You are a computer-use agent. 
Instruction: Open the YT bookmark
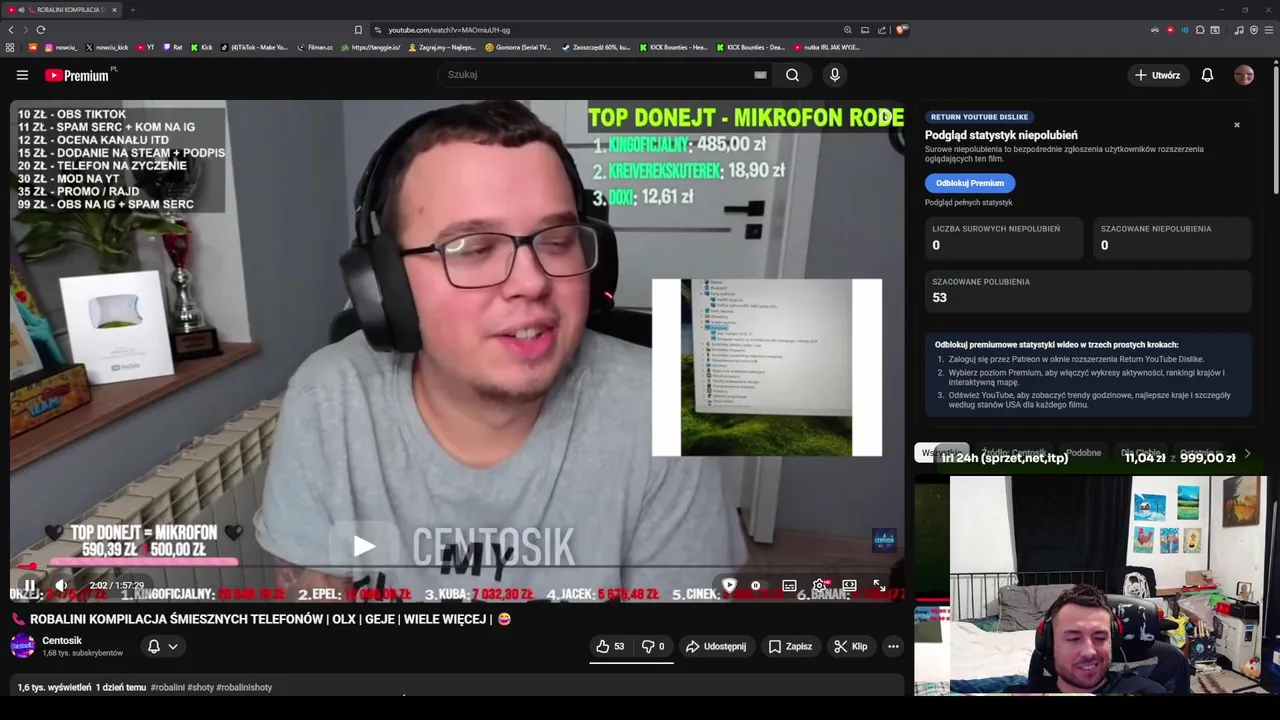[x=145, y=47]
